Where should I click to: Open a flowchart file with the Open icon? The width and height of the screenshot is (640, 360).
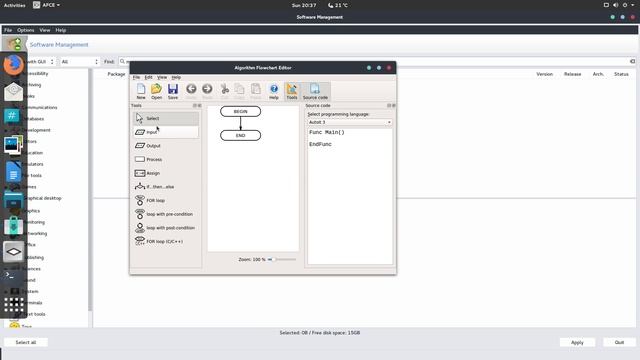pos(156,91)
